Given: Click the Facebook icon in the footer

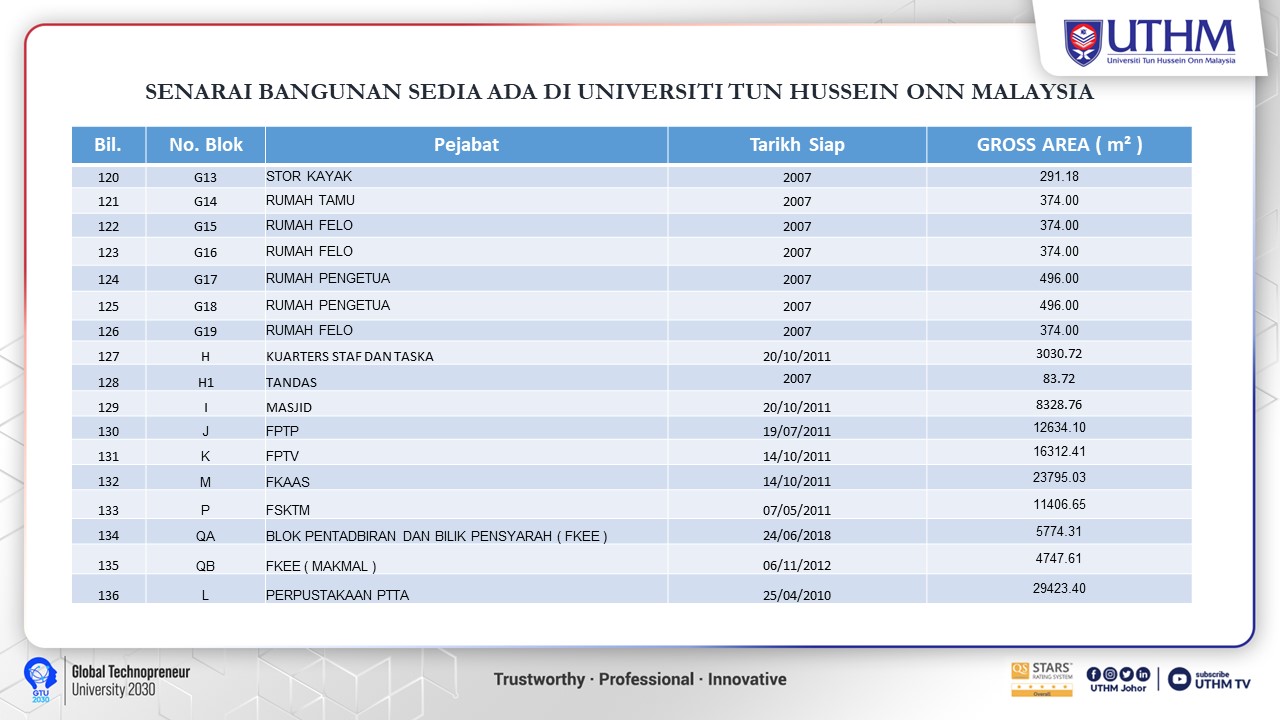Looking at the screenshot, I should point(1094,673).
